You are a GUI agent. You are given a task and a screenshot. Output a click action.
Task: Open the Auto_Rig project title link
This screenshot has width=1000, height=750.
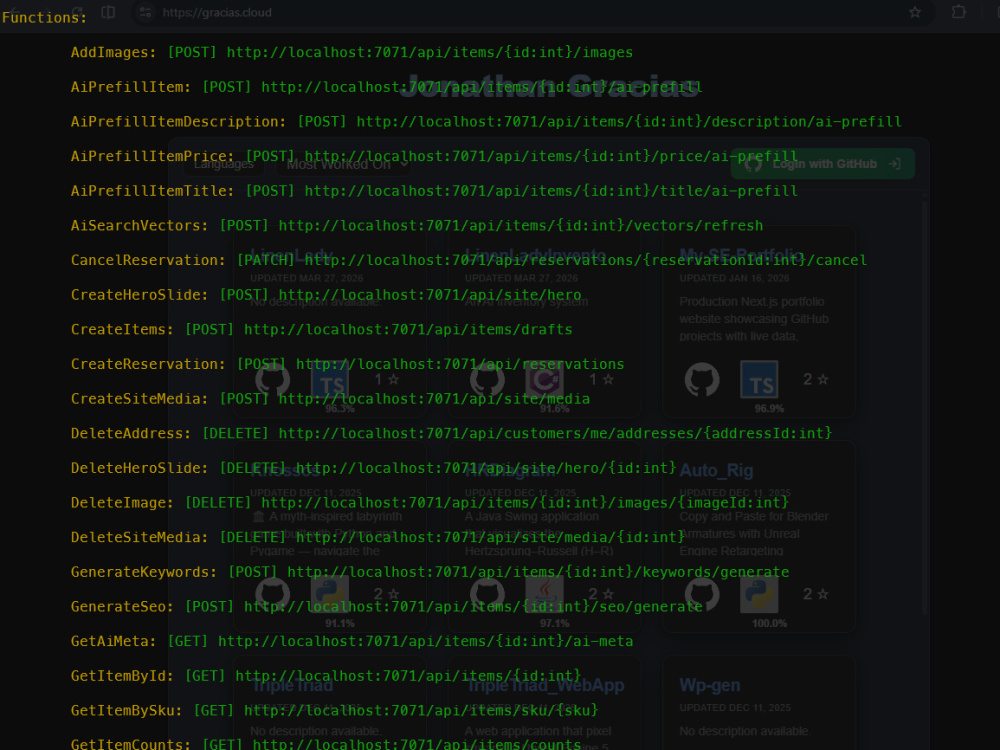716,471
